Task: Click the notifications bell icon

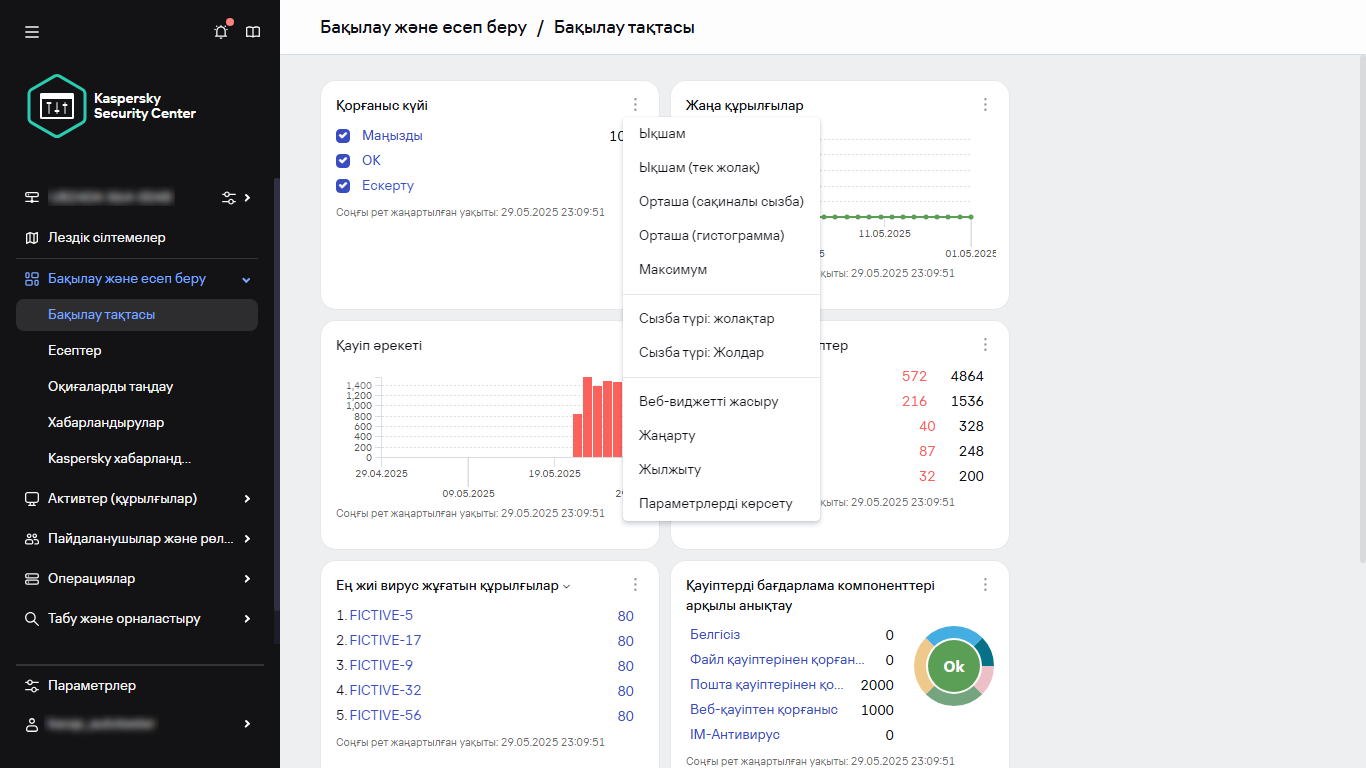Action: point(221,32)
